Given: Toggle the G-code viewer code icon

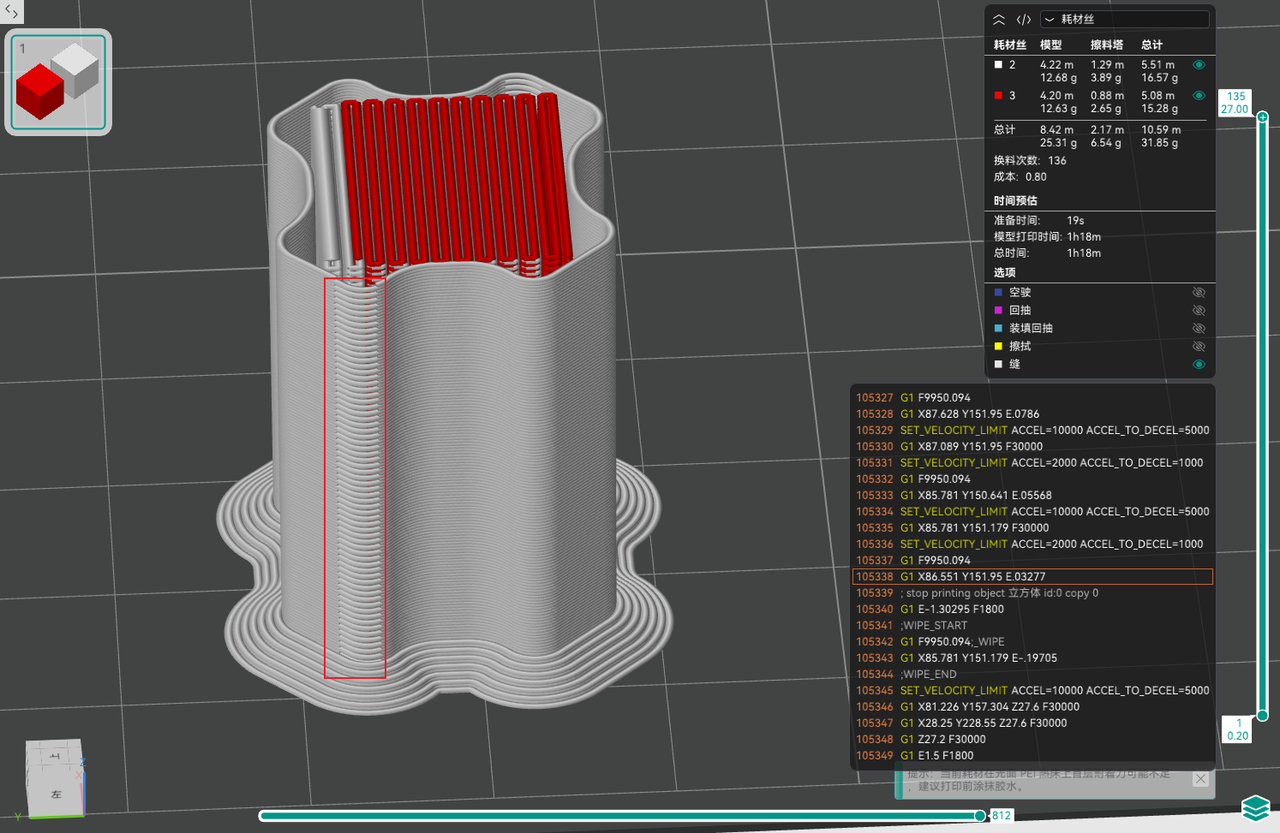Looking at the screenshot, I should [x=1023, y=19].
